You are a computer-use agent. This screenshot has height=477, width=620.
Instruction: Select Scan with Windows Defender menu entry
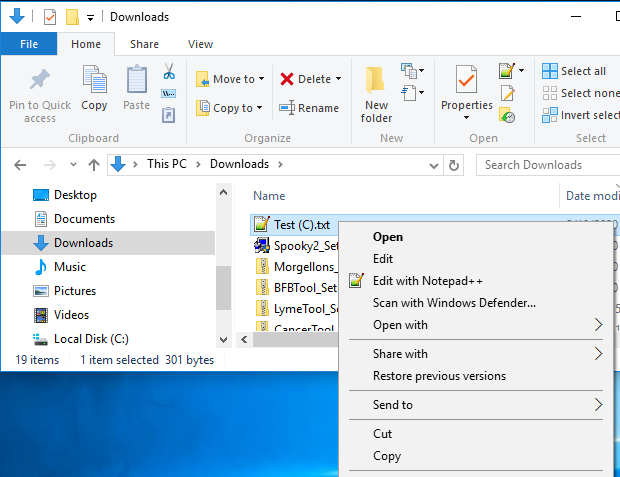click(454, 303)
